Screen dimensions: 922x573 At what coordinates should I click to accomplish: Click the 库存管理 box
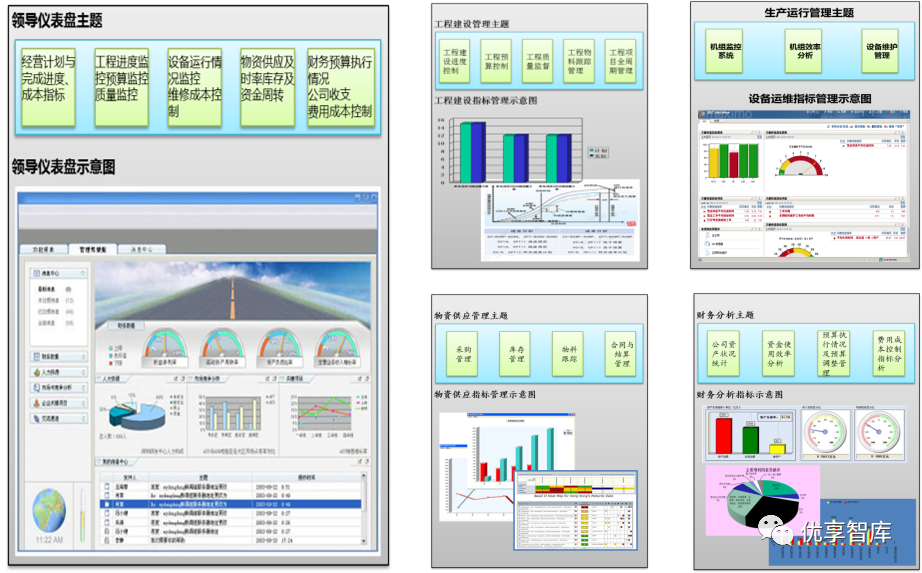tap(516, 354)
